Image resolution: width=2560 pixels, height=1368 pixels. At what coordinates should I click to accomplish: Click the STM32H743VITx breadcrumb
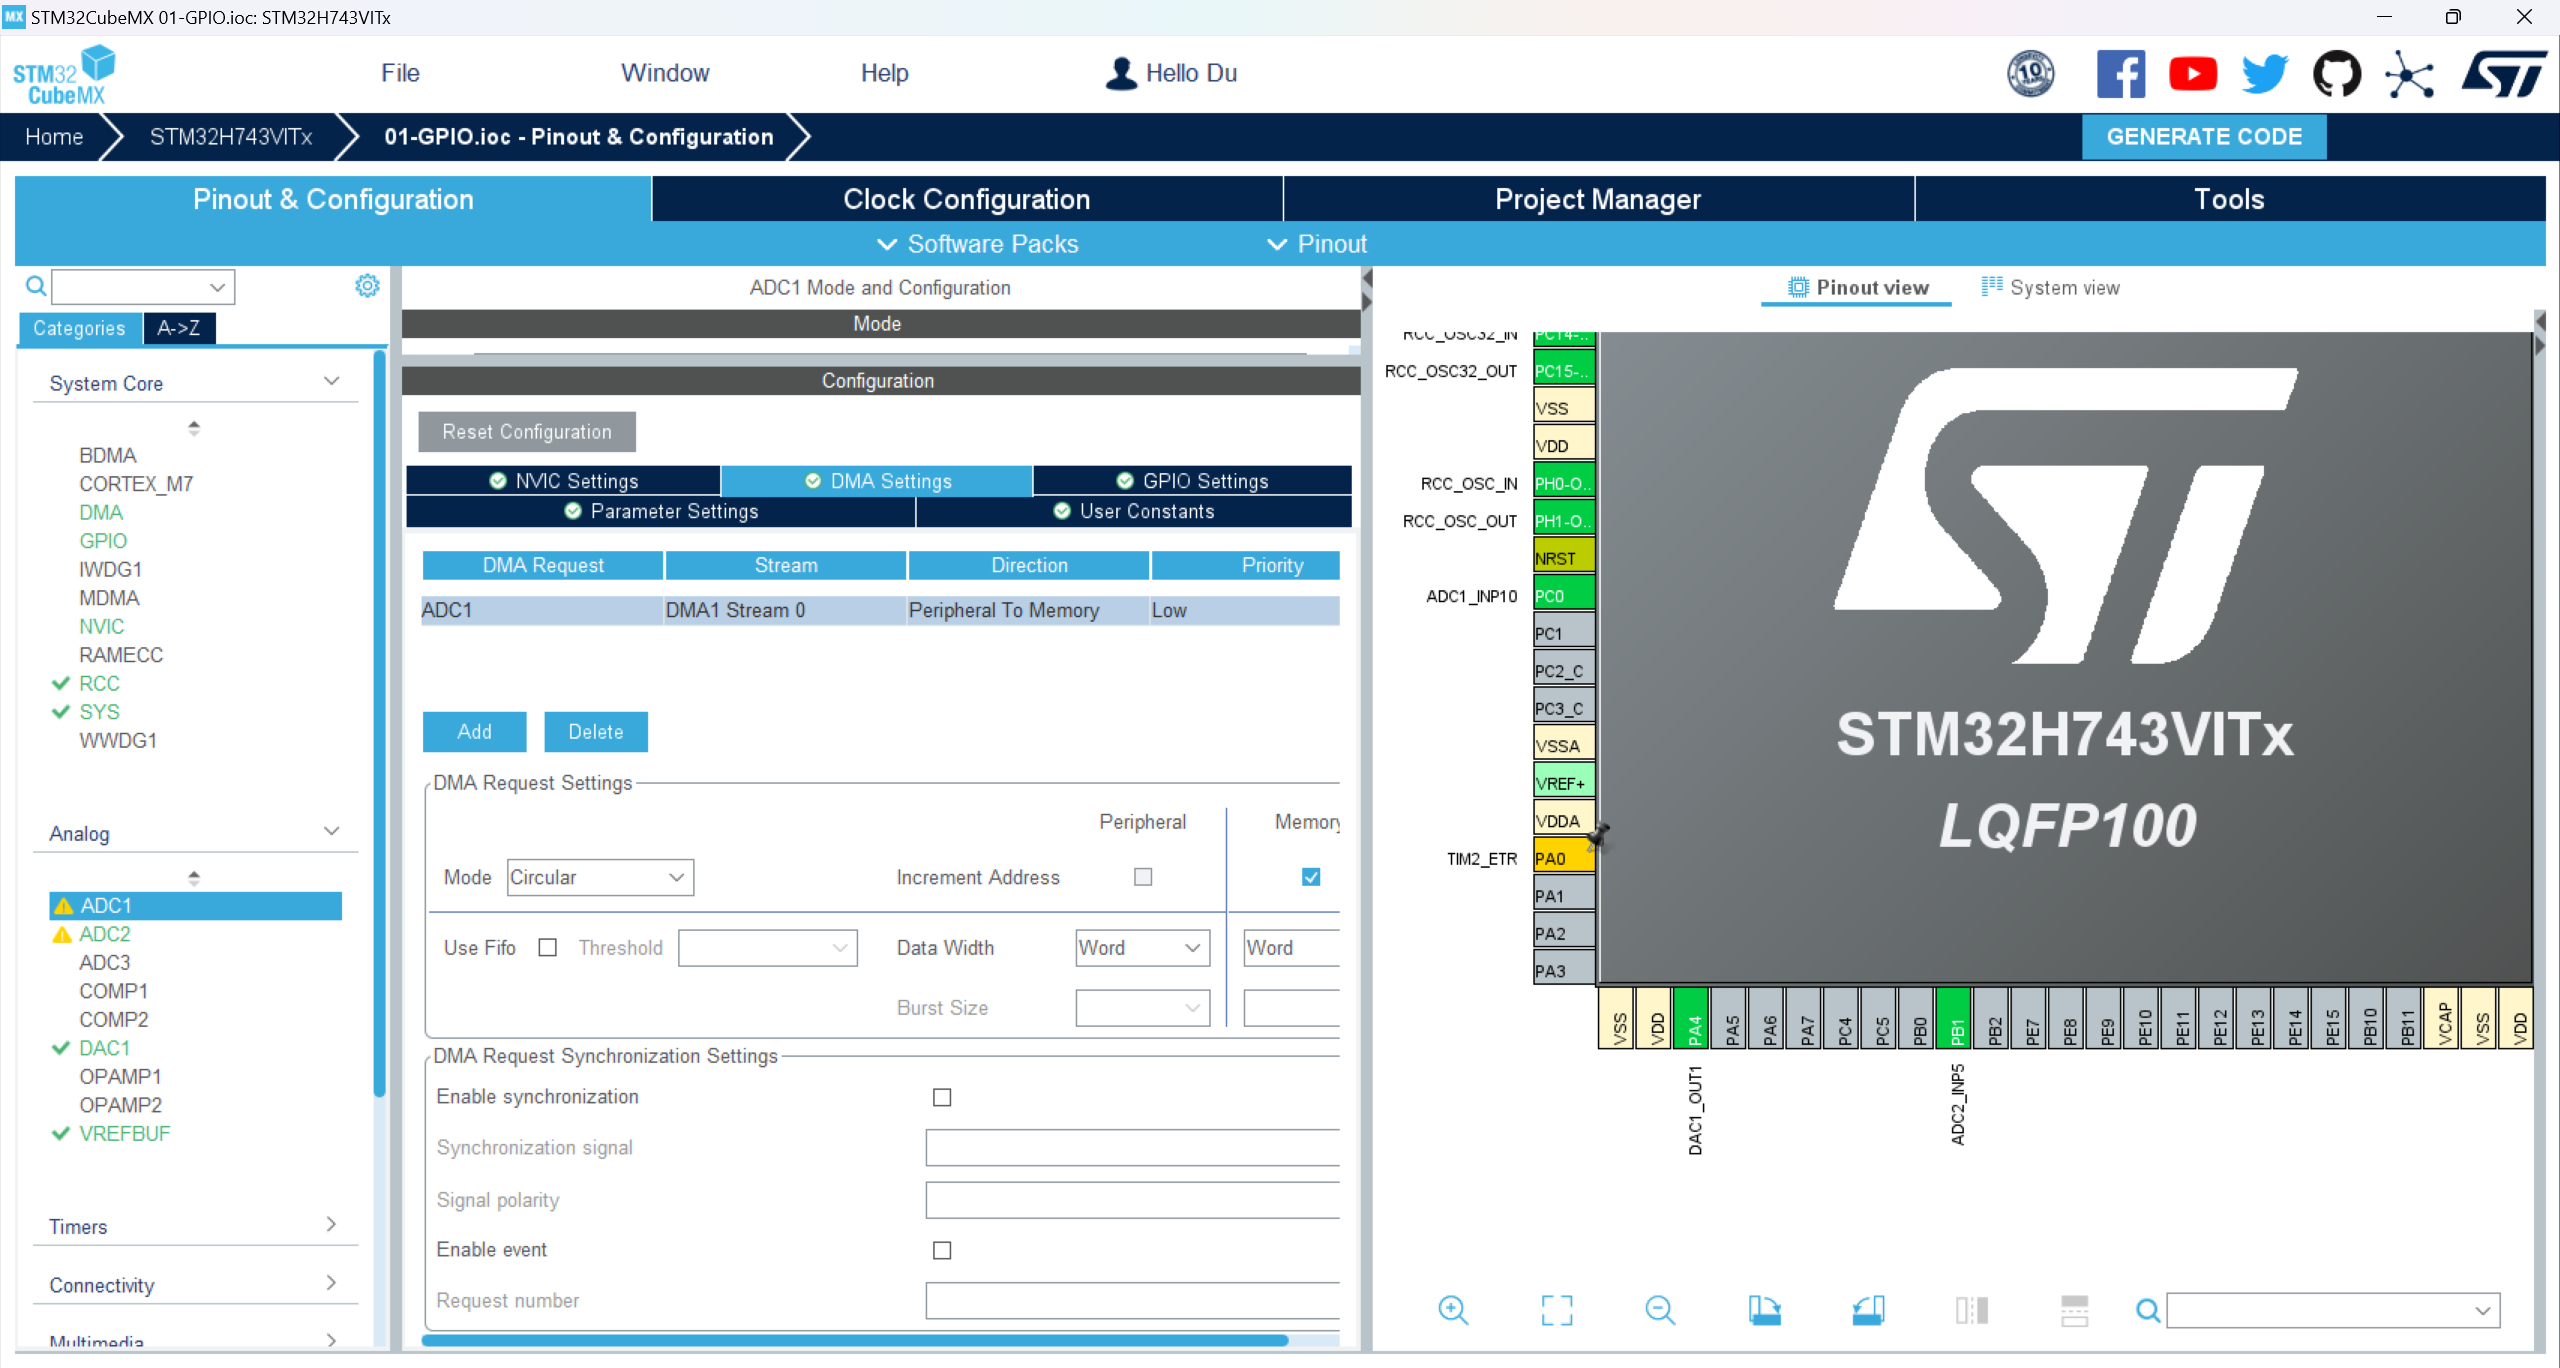click(231, 137)
